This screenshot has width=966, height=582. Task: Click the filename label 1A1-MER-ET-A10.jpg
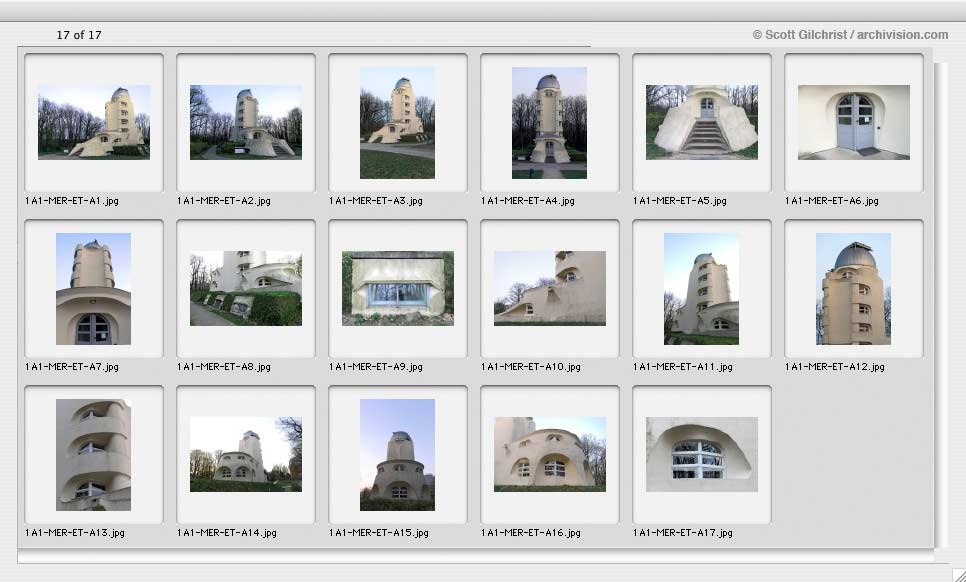click(x=531, y=367)
